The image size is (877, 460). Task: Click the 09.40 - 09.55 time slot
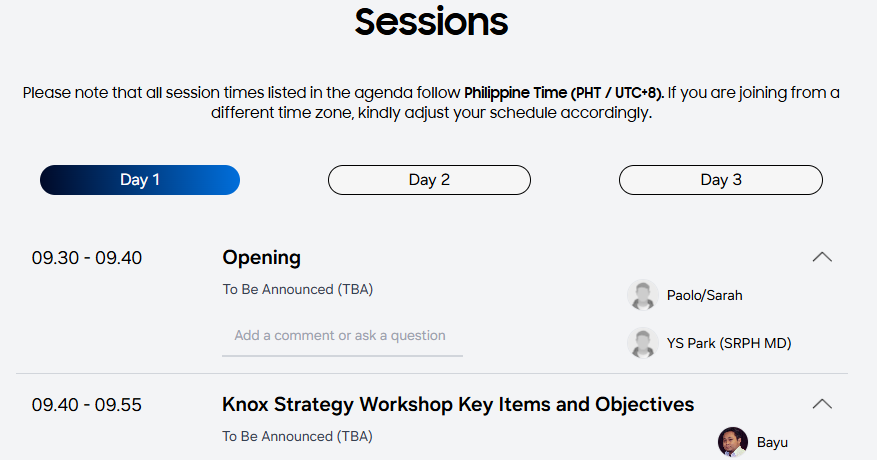tap(87, 405)
